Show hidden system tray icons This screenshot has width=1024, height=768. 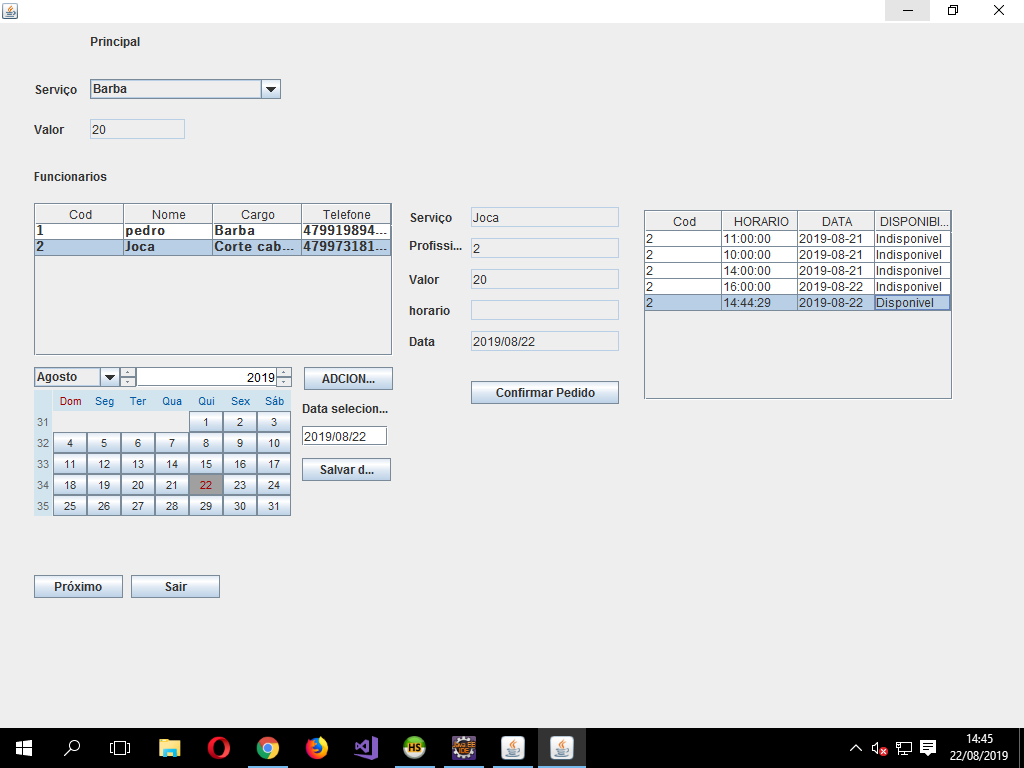856,748
